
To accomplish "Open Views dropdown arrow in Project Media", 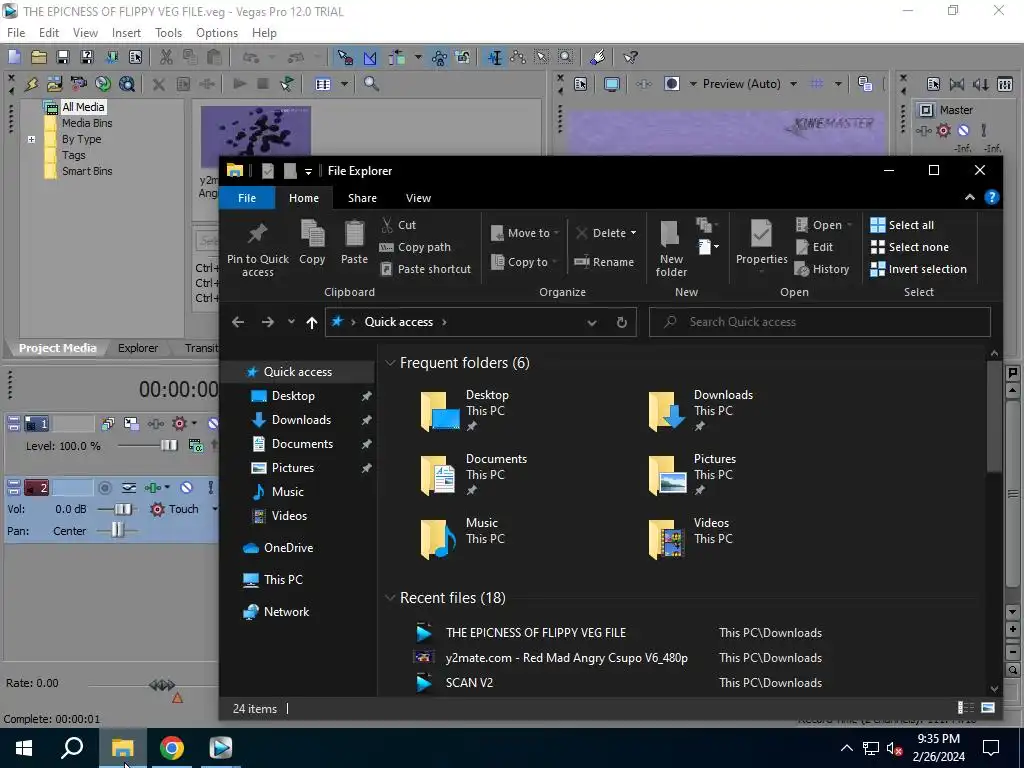I will (344, 84).
